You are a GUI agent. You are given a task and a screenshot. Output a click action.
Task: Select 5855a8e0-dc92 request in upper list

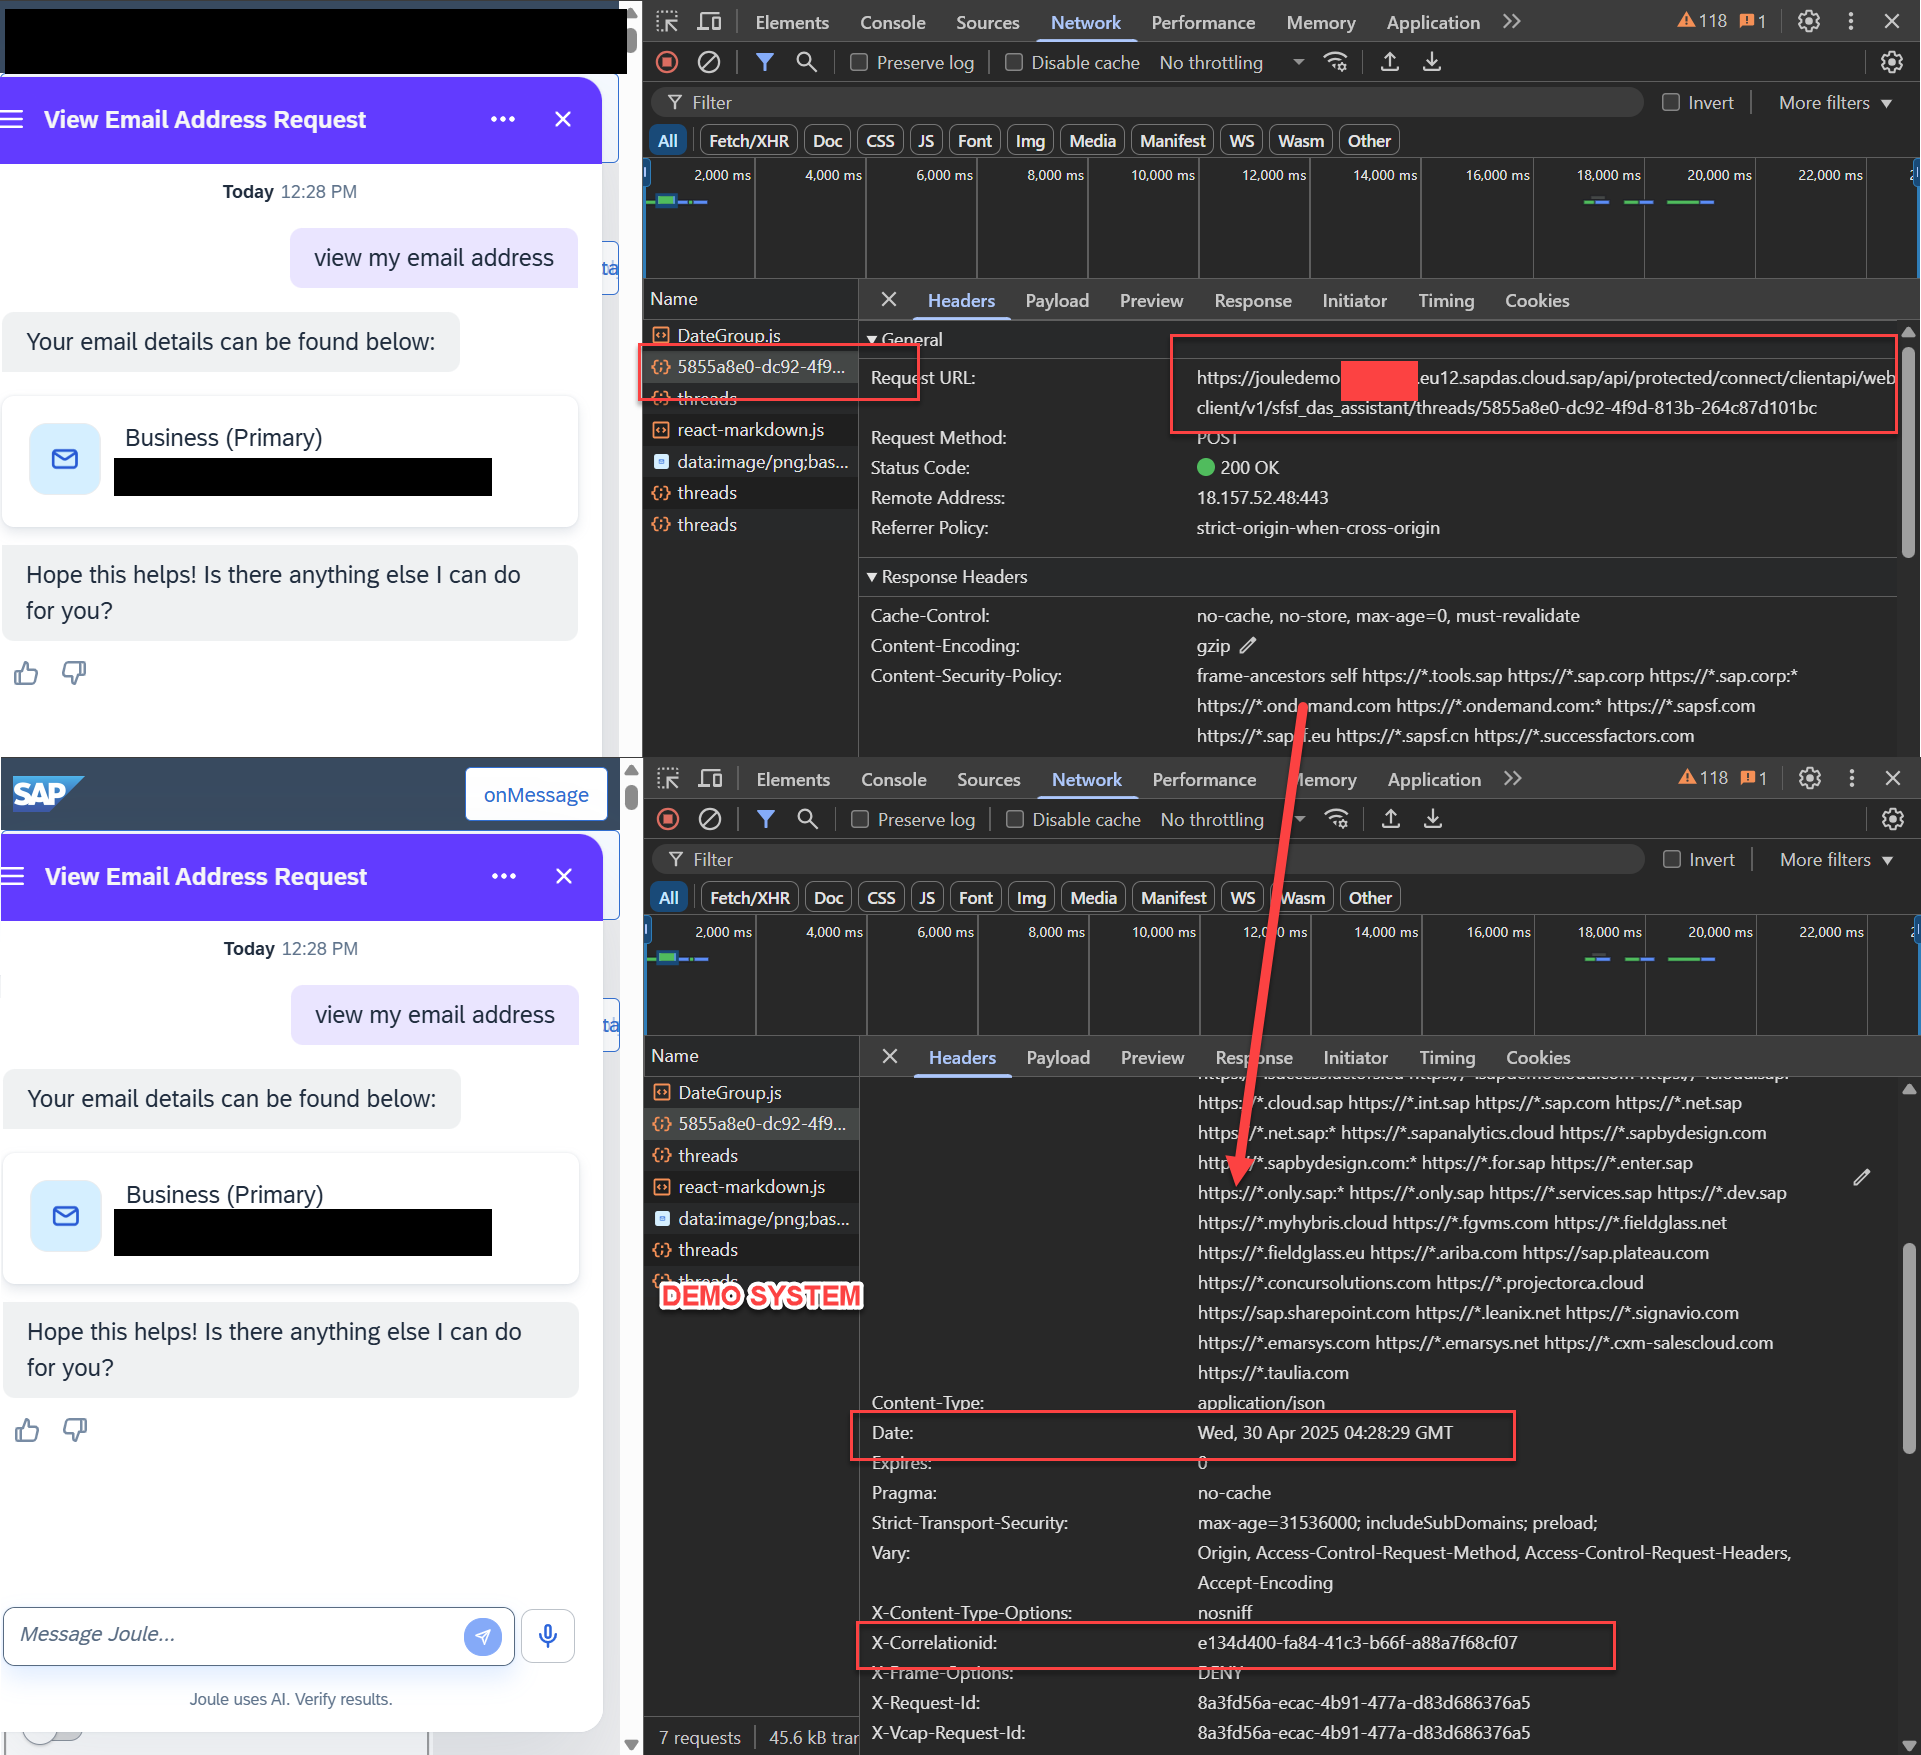pos(750,367)
